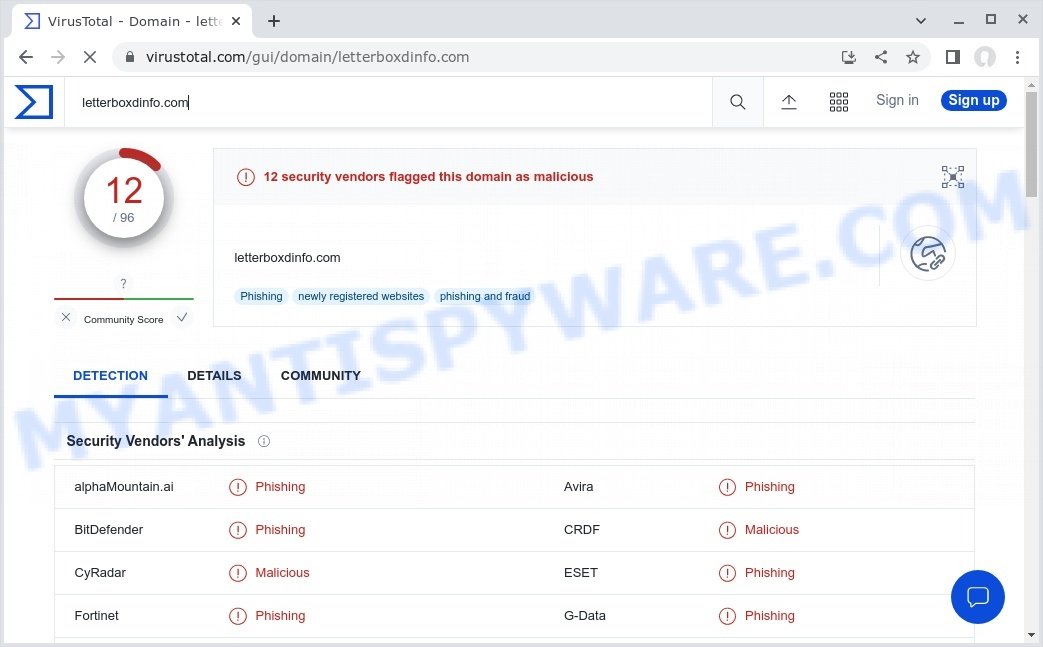Click the alphaMountain.ai vendor name
The height and width of the screenshot is (647, 1043).
point(124,487)
